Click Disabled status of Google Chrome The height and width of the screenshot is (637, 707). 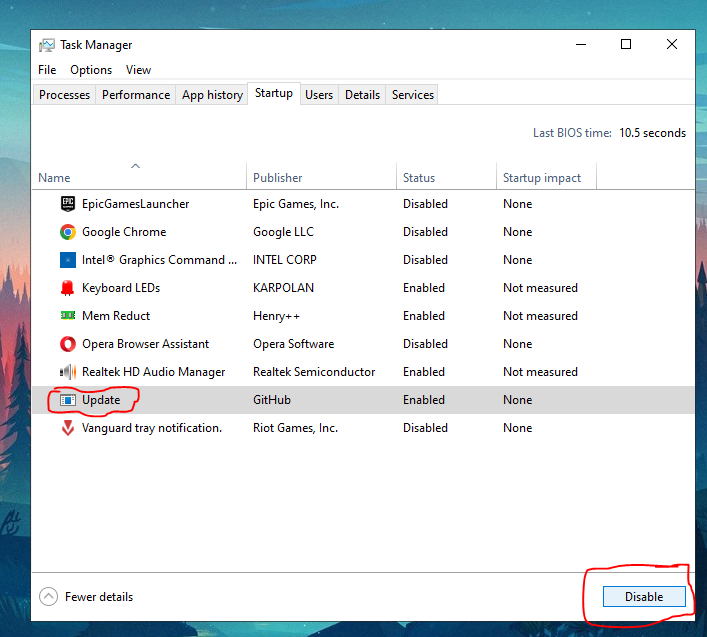425,232
